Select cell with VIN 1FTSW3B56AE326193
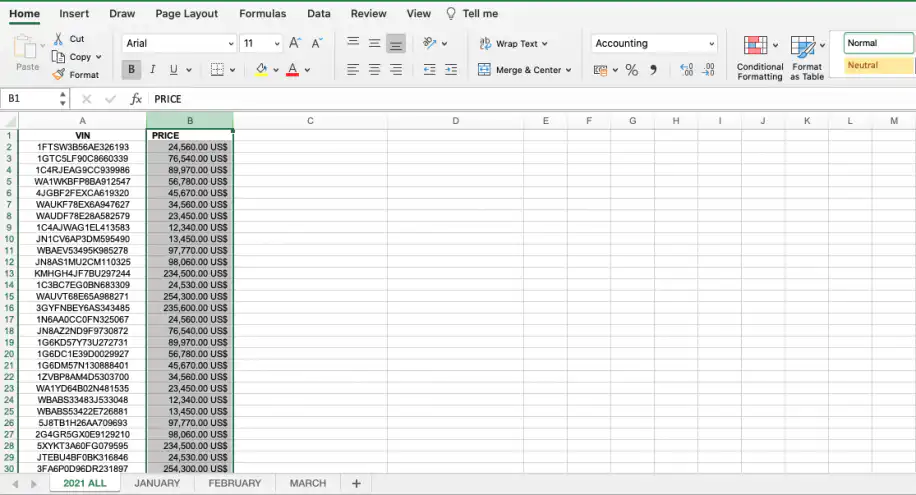Viewport: 916px width, 495px height. pyautogui.click(x=82, y=147)
